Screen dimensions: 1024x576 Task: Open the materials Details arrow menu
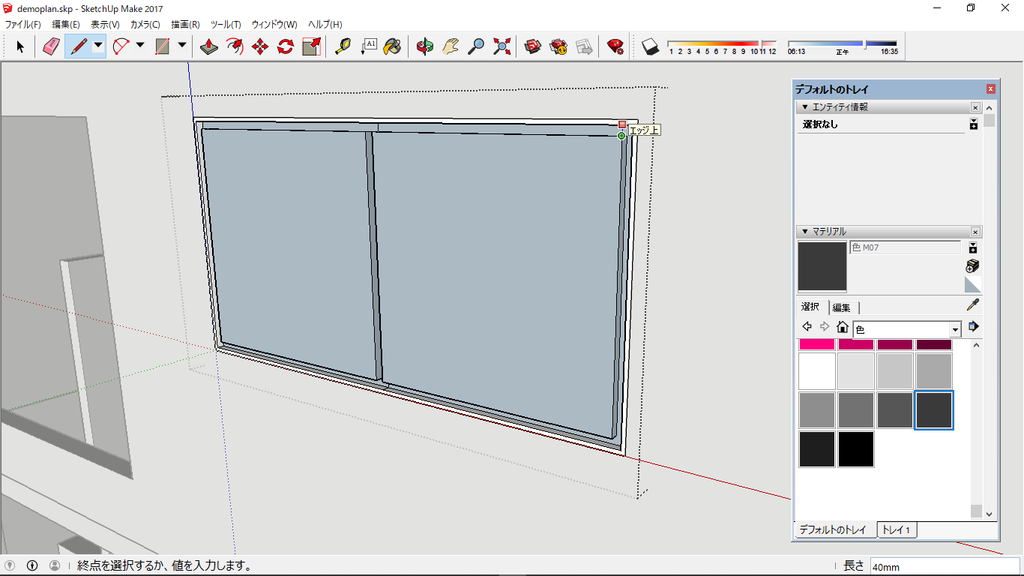(x=974, y=327)
